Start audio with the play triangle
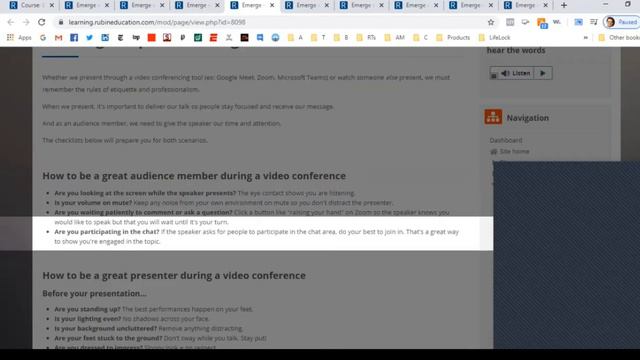 click(543, 73)
